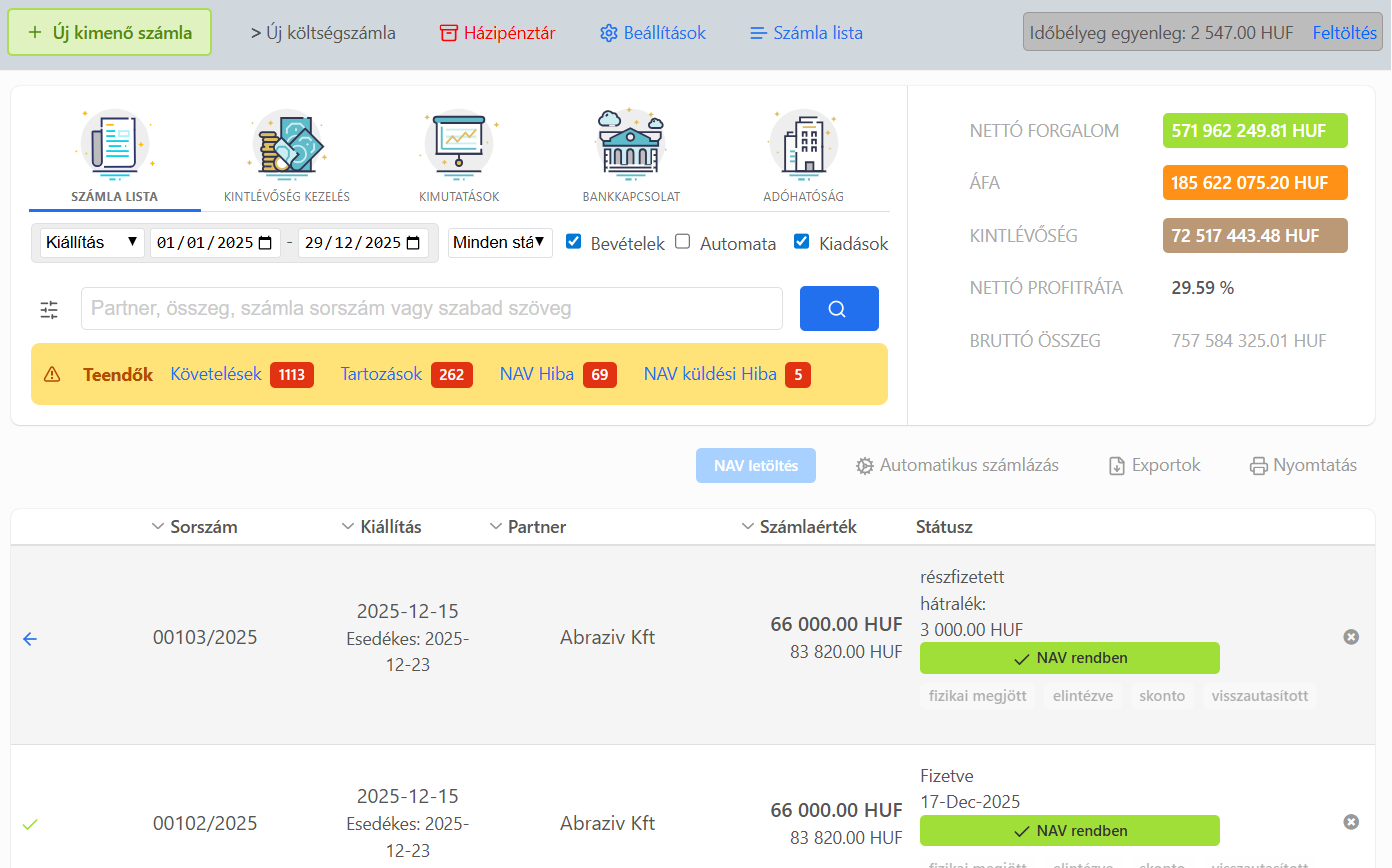The height and width of the screenshot is (868, 1392).
Task: Open the Adóhatóság building icon
Action: coord(803,145)
